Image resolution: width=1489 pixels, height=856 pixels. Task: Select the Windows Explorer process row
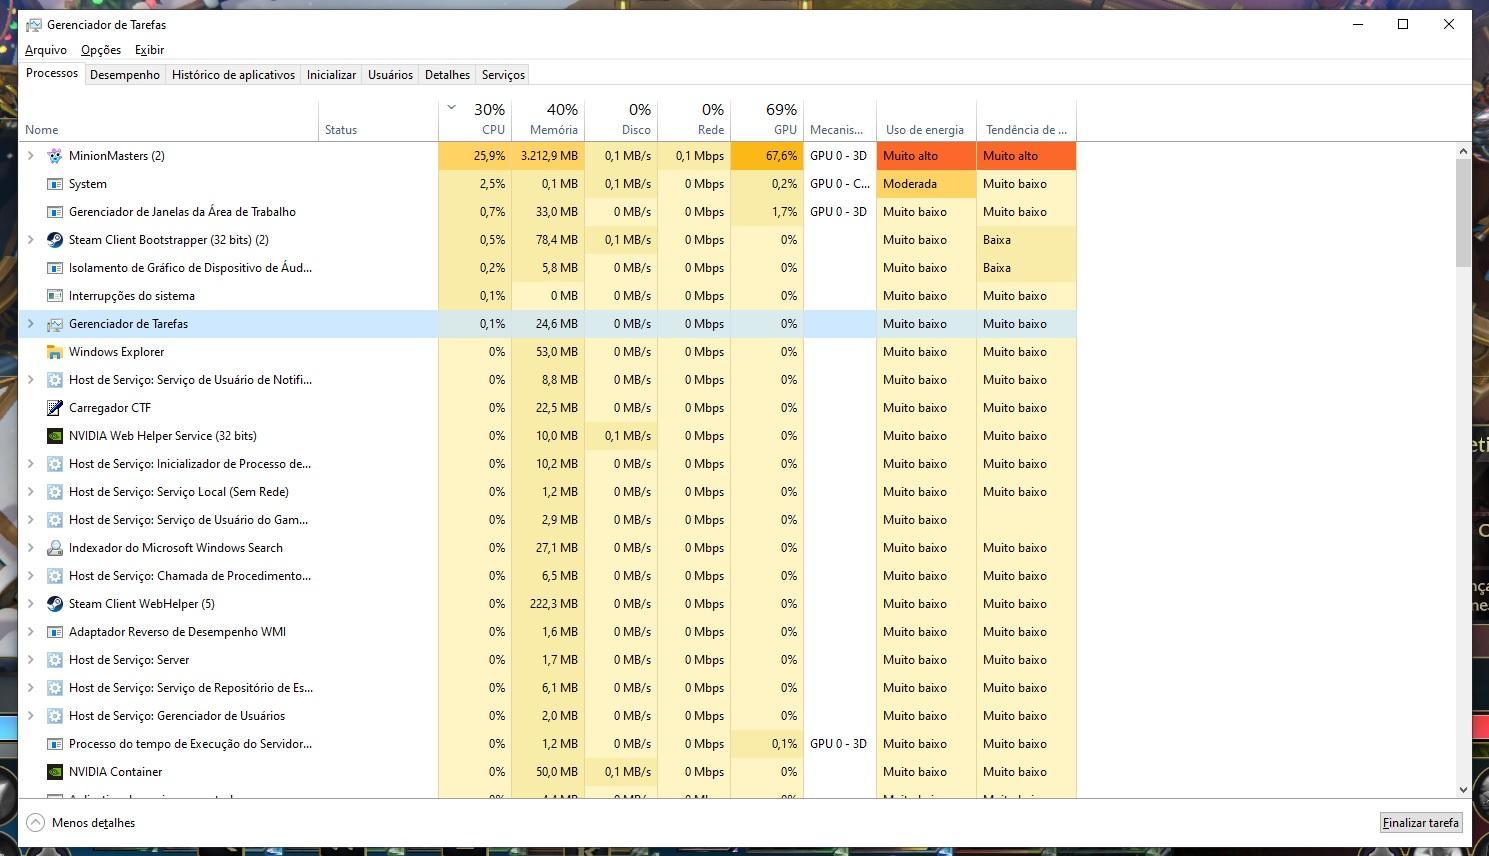(547, 352)
